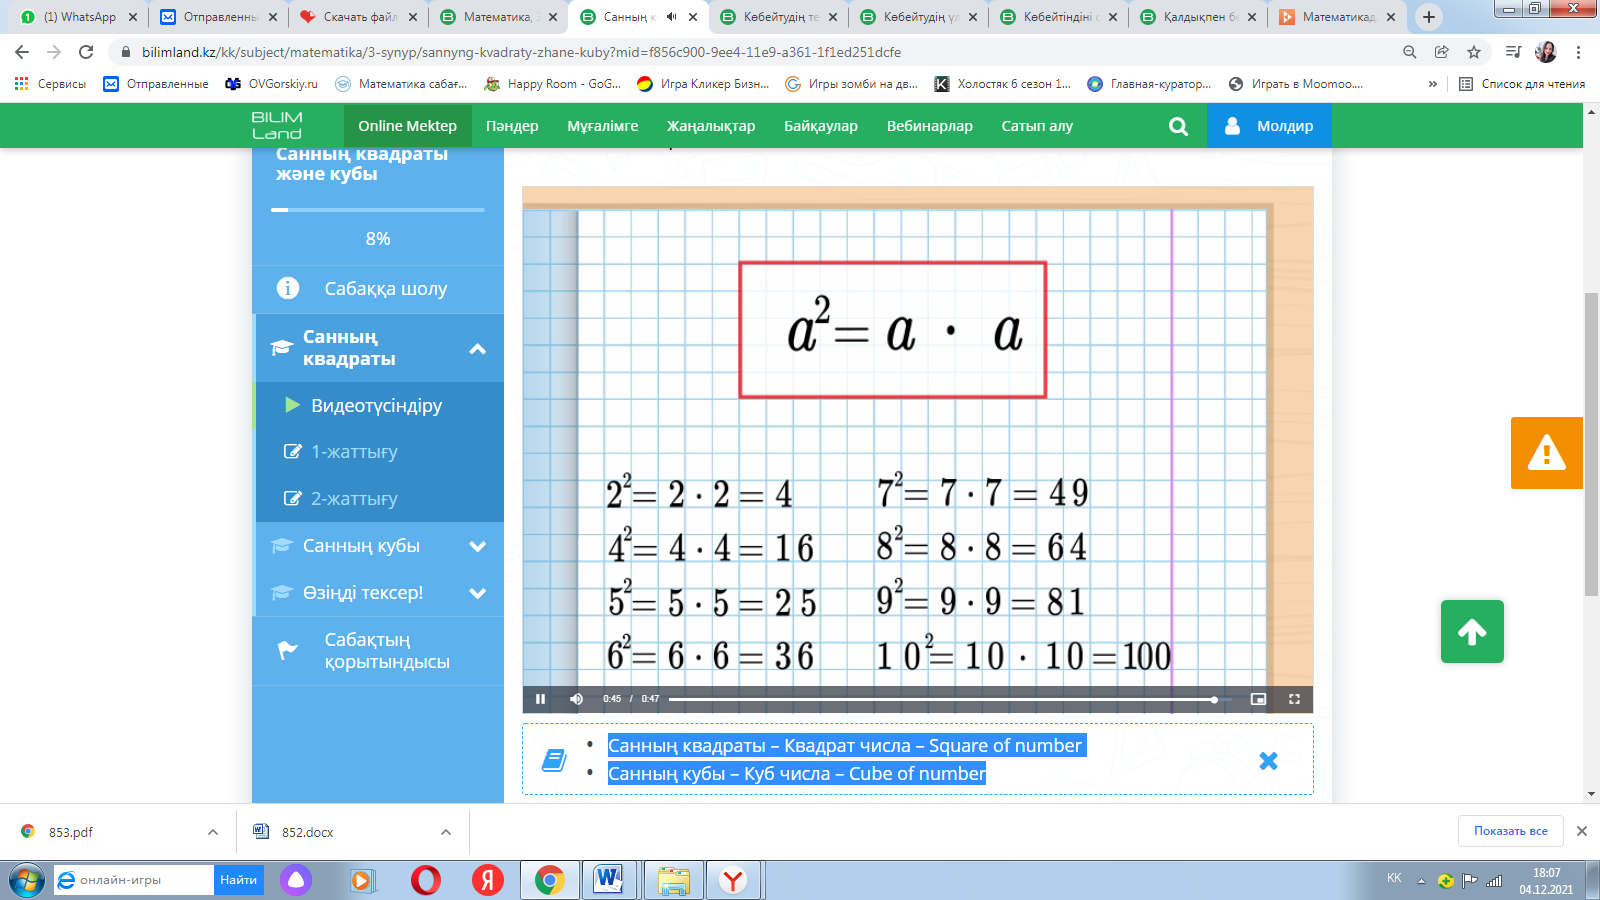Click the Bilim Land logo
The height and width of the screenshot is (900, 1600).
277,126
